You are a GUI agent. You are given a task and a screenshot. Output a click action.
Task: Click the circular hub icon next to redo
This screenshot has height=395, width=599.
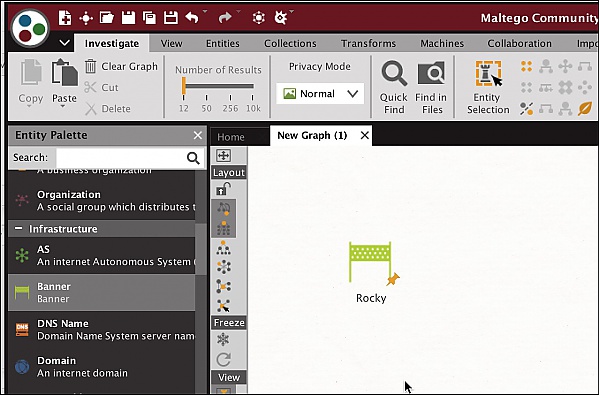click(259, 18)
